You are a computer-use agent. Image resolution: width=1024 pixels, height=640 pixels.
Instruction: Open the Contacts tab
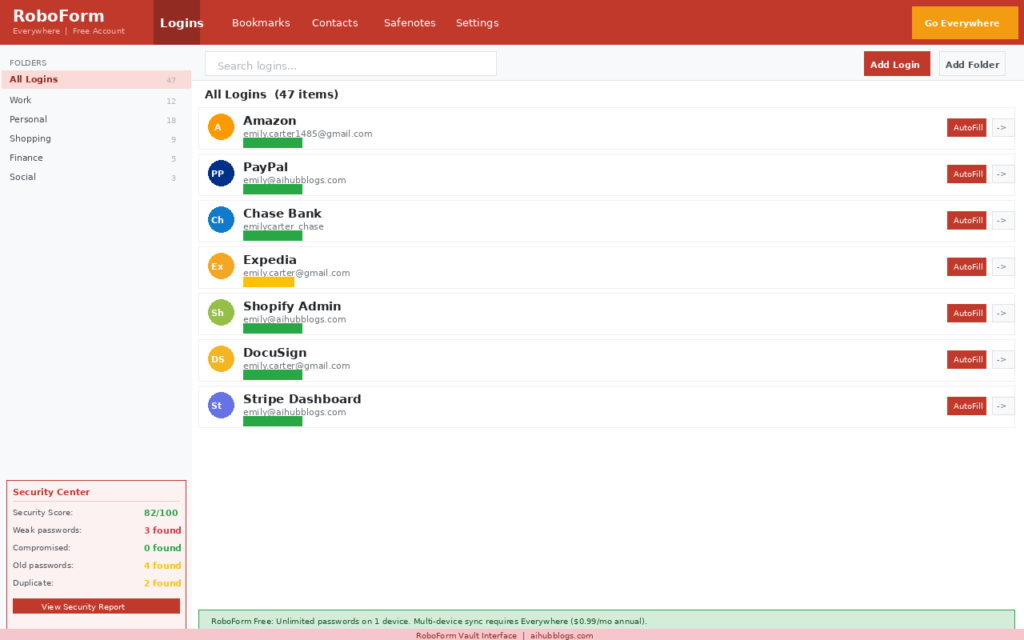334,22
